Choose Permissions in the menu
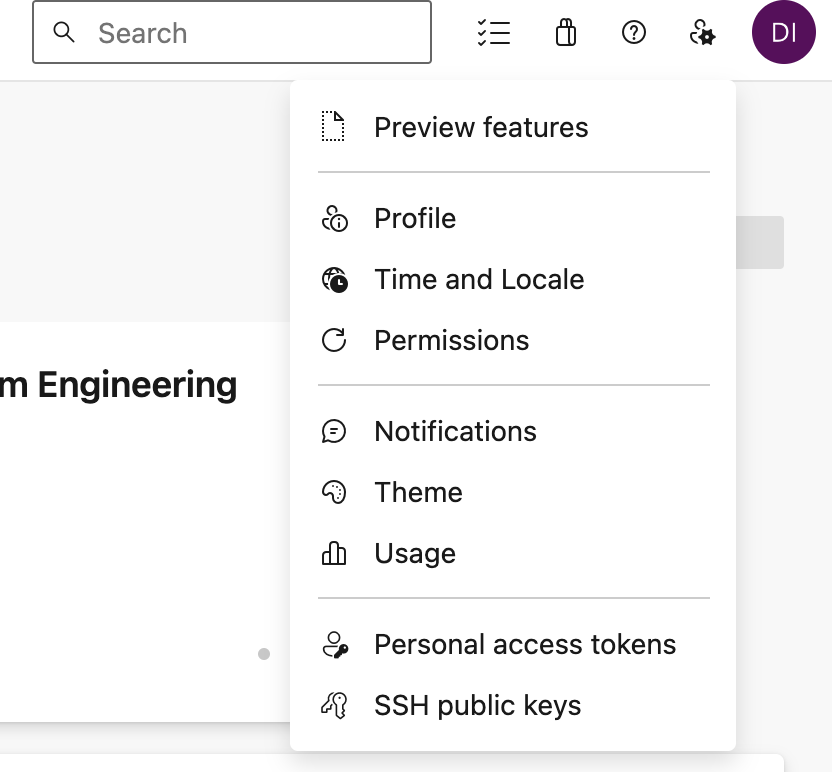Viewport: 832px width, 772px height. (x=513, y=340)
